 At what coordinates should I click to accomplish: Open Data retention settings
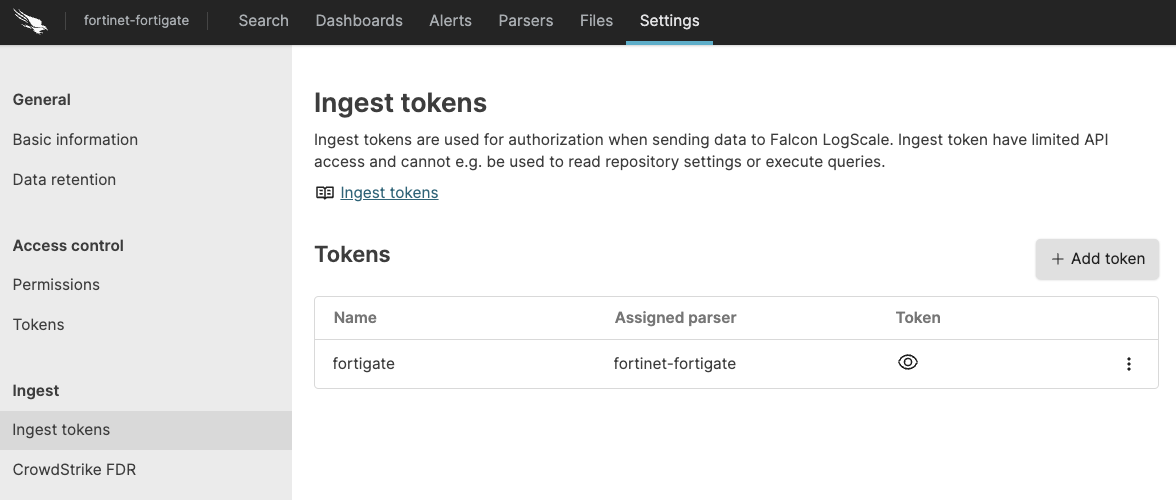(64, 180)
